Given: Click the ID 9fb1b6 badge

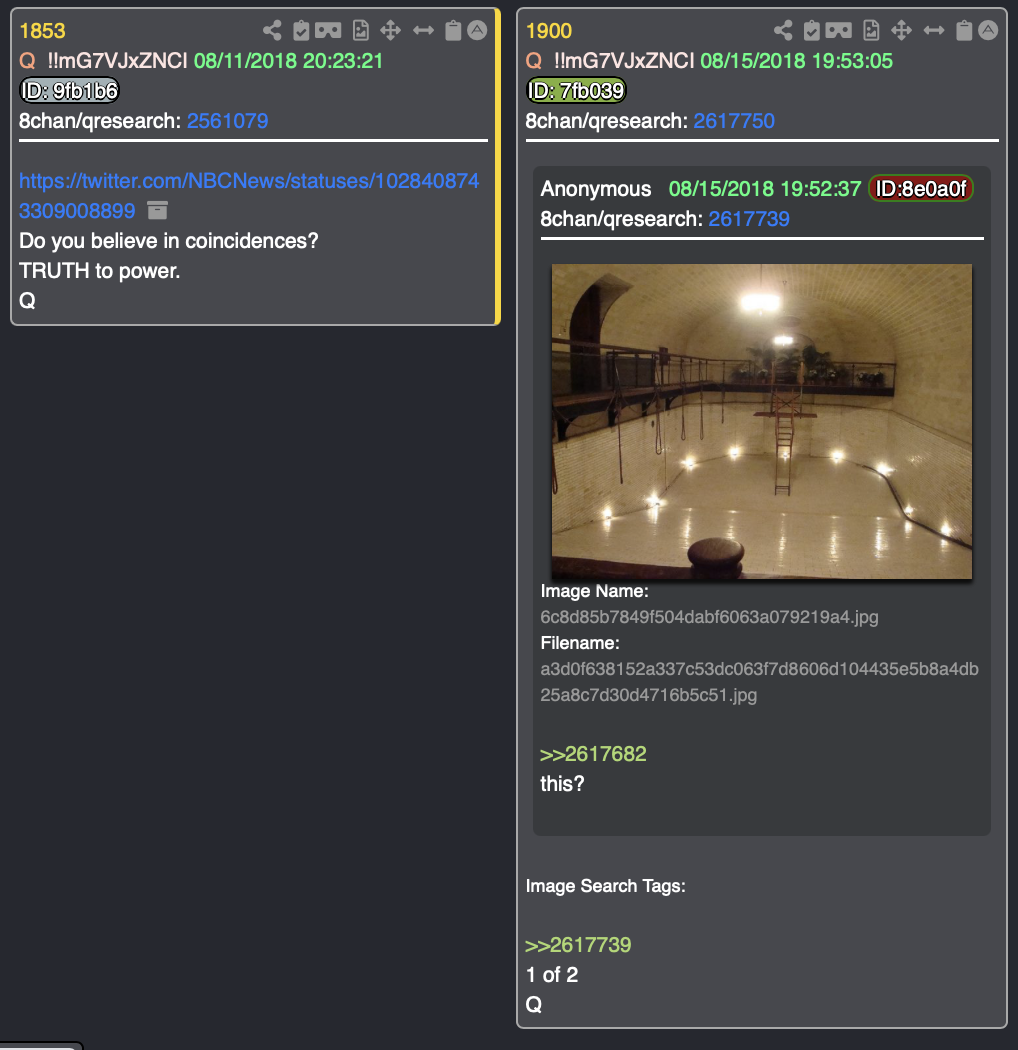Looking at the screenshot, I should pyautogui.click(x=70, y=90).
